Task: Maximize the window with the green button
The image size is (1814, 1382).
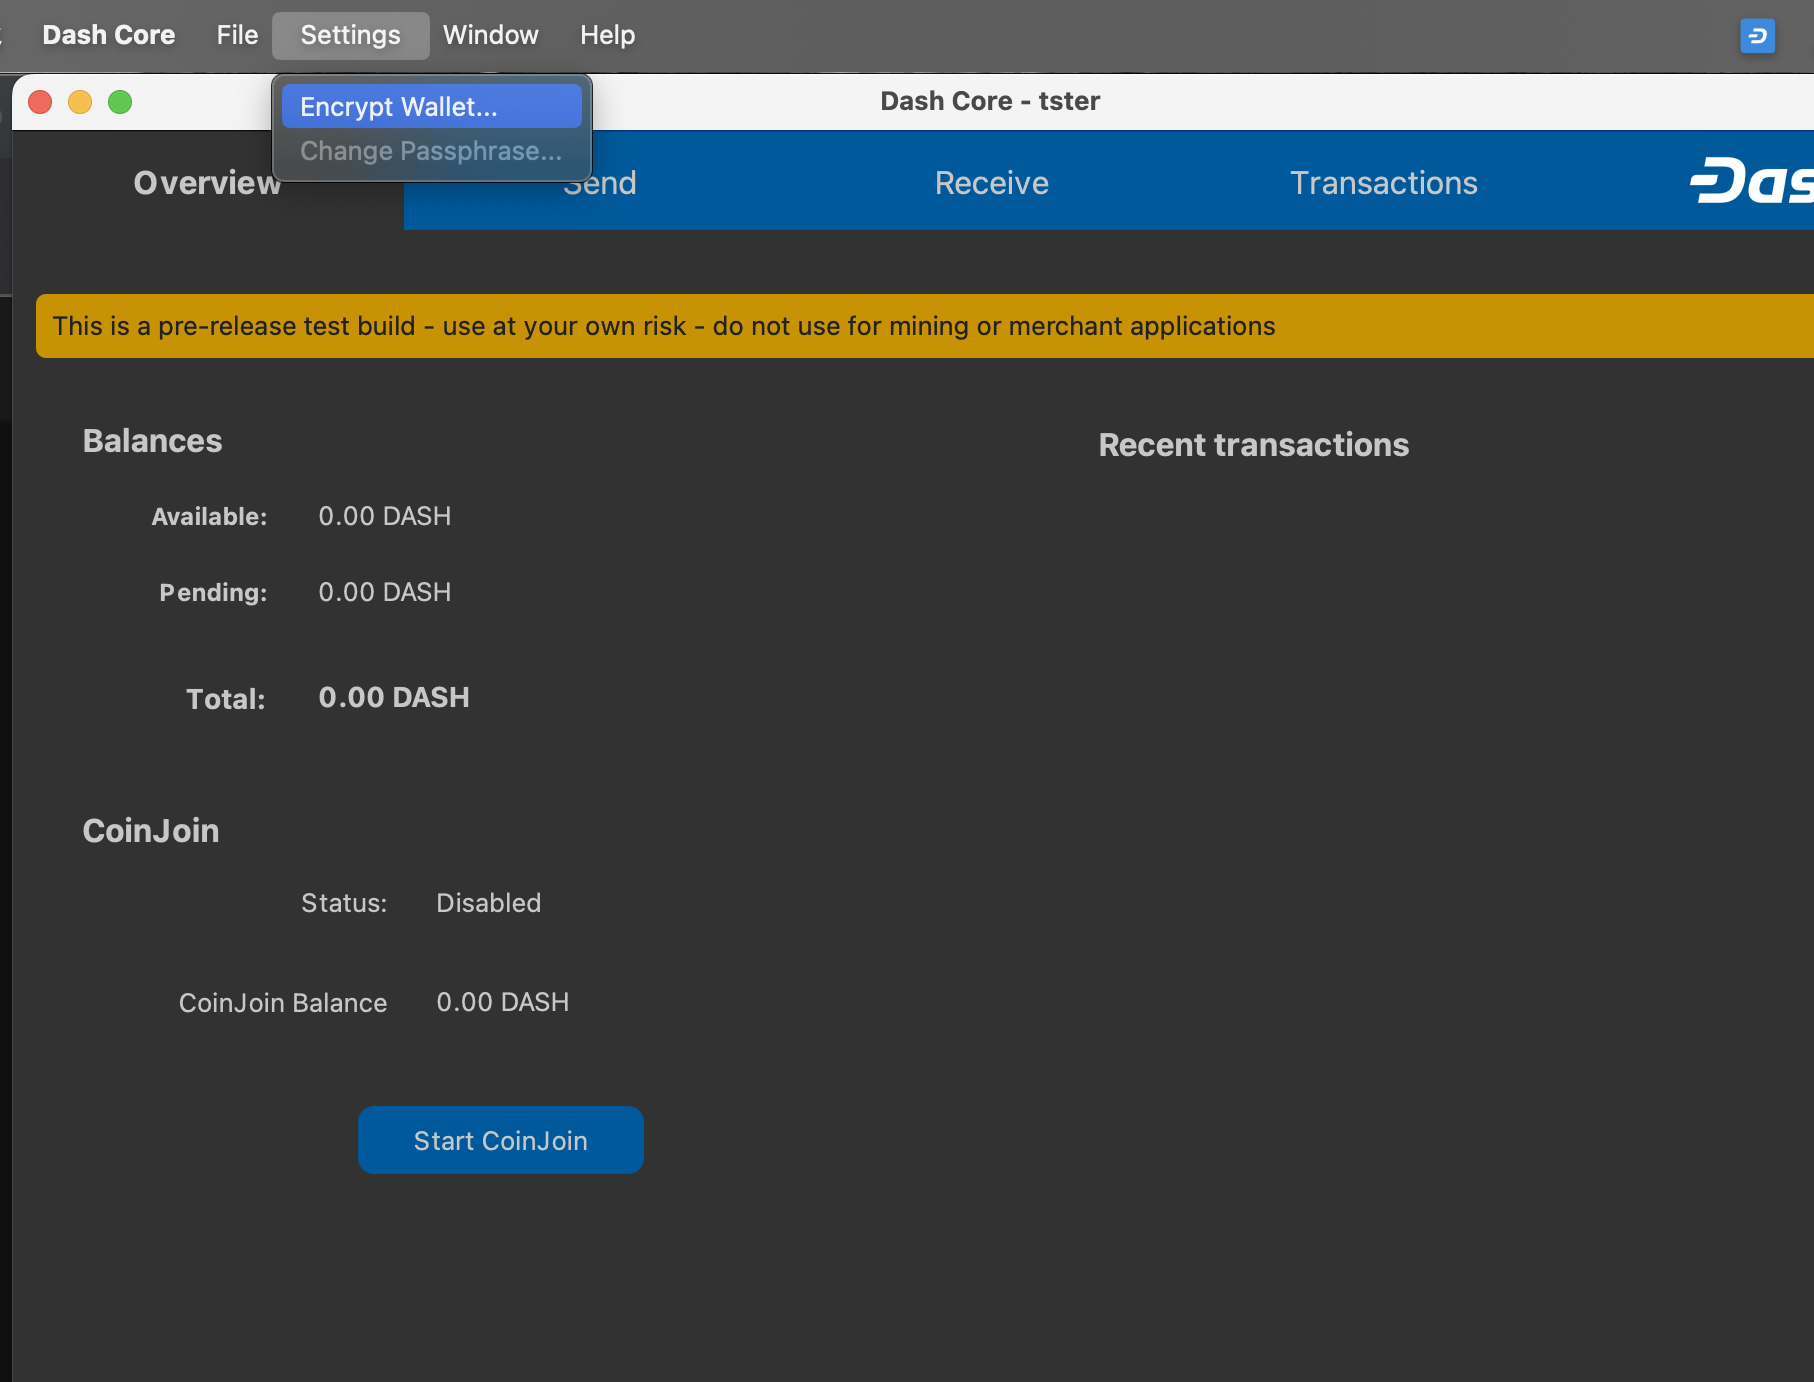Action: click(x=120, y=102)
